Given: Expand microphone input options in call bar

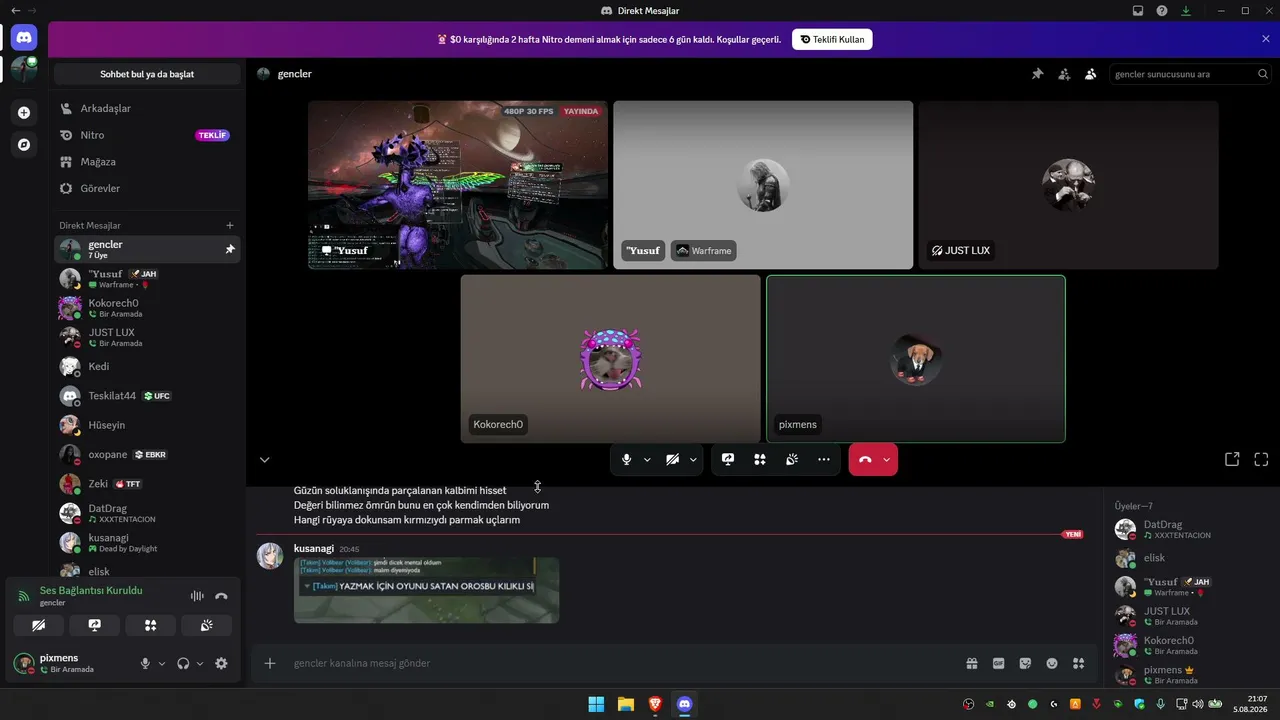Looking at the screenshot, I should (647, 460).
